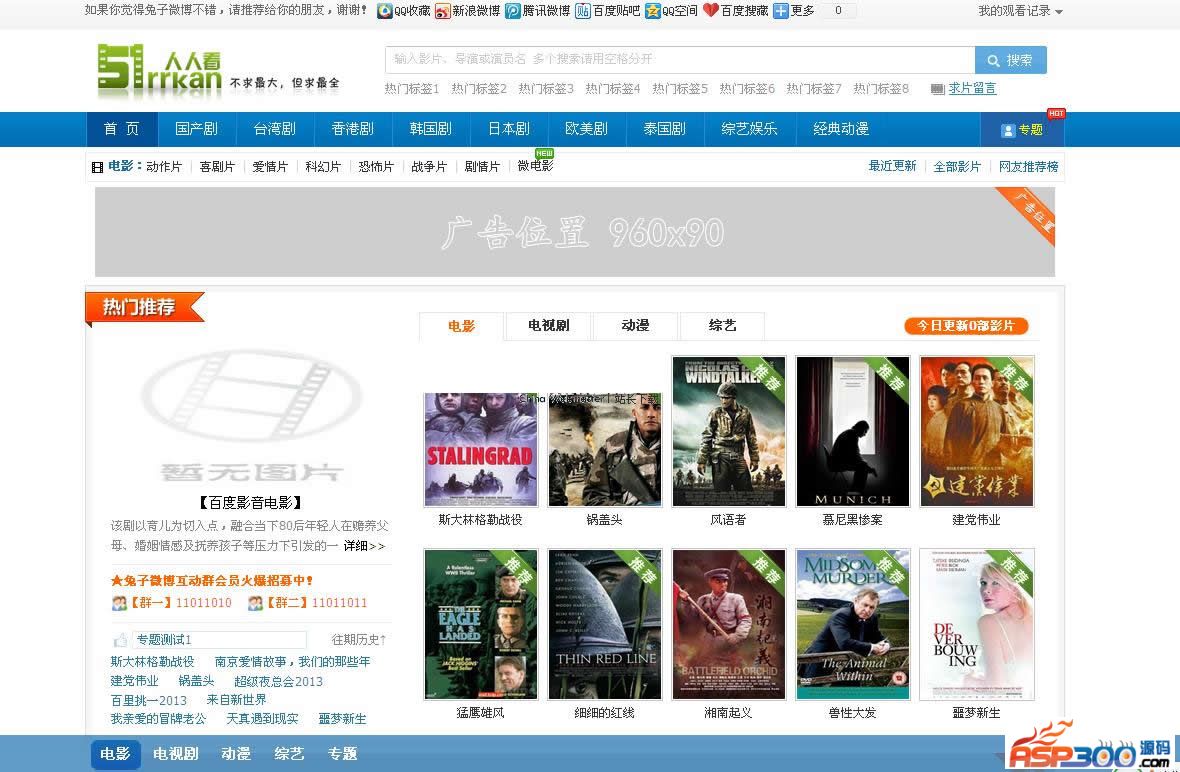Open Midsomer Murders 兽性大发 poster

pos(853,624)
